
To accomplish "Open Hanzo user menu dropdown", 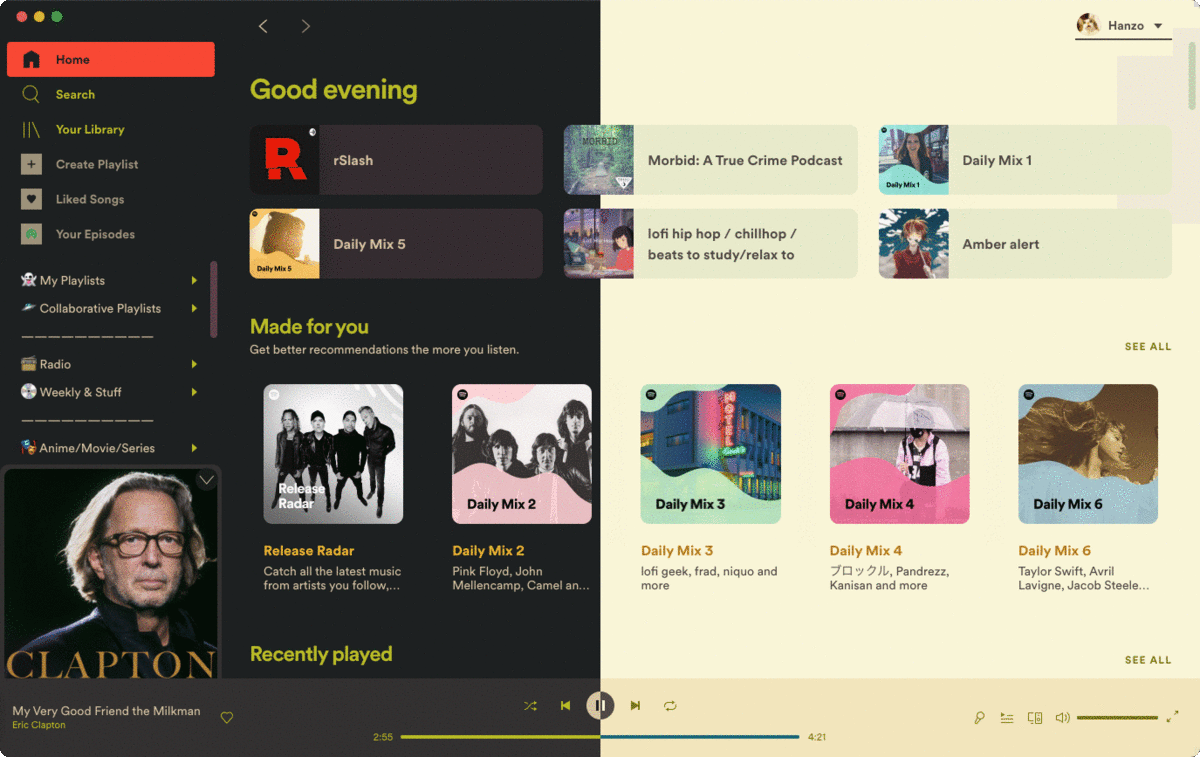I will [1123, 26].
